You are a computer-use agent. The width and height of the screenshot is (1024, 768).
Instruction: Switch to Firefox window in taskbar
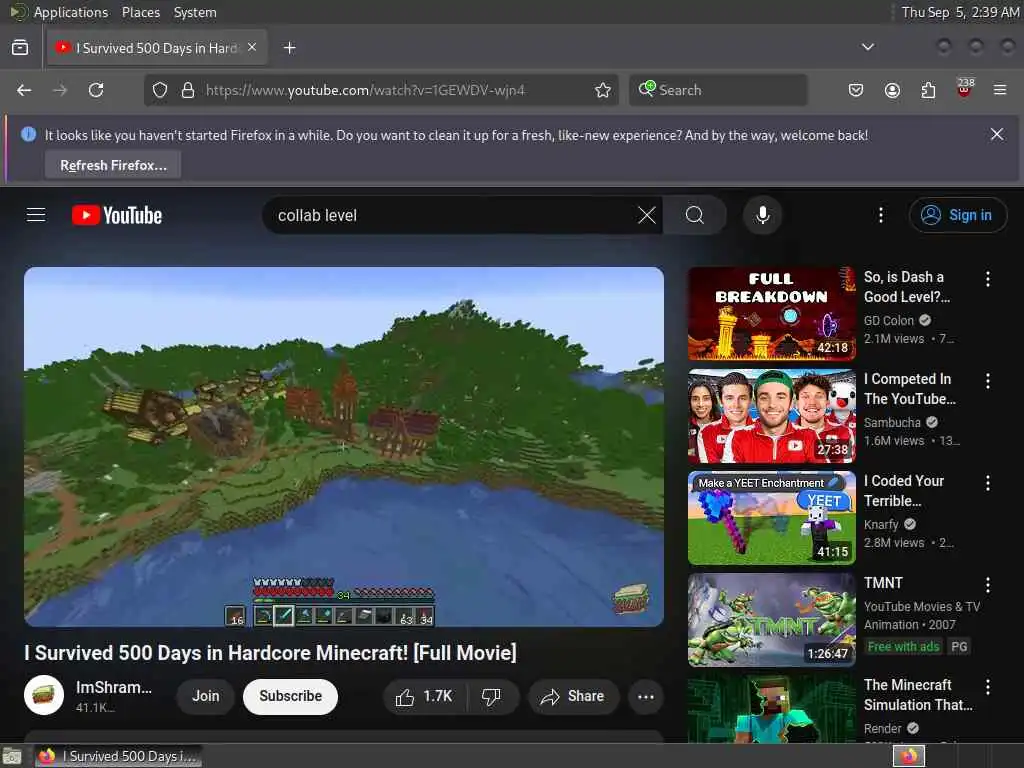coord(118,756)
